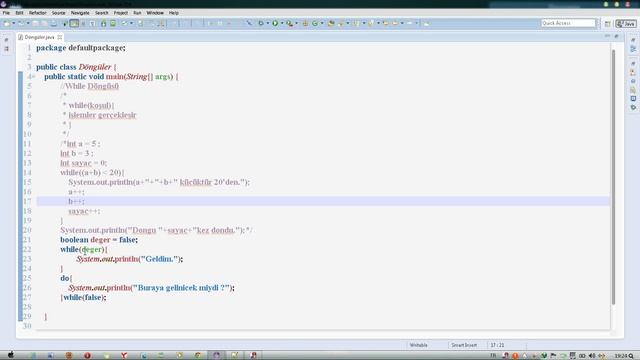Click the New file toolbar icon
Screen dimensions: 640x360
coord(7,23)
